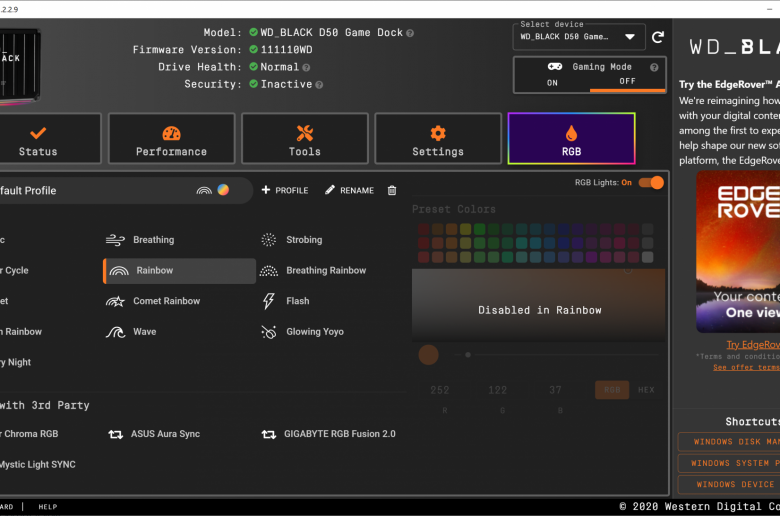Click the brightness slider handle

468,355
